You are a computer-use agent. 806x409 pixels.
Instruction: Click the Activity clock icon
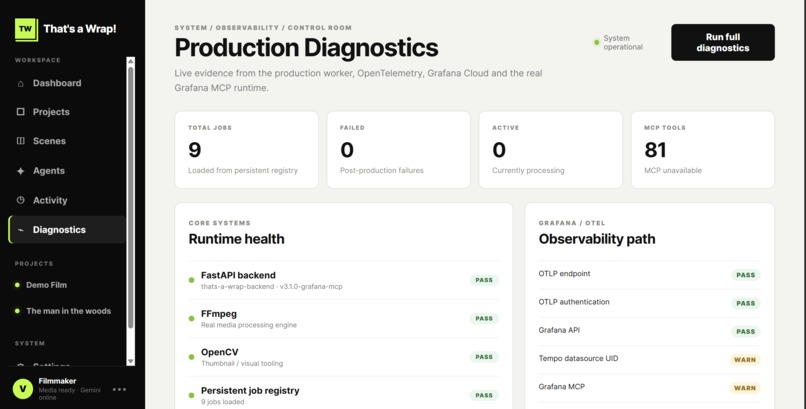pyautogui.click(x=21, y=200)
